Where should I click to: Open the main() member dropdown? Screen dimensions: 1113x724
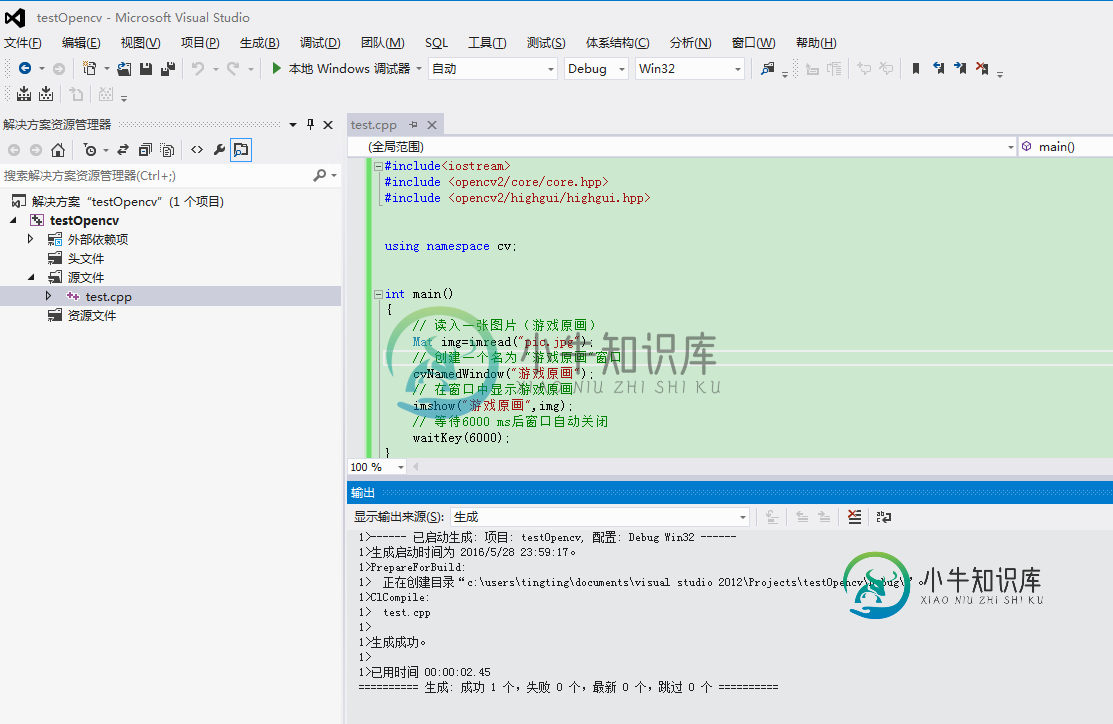pyautogui.click(x=1065, y=147)
